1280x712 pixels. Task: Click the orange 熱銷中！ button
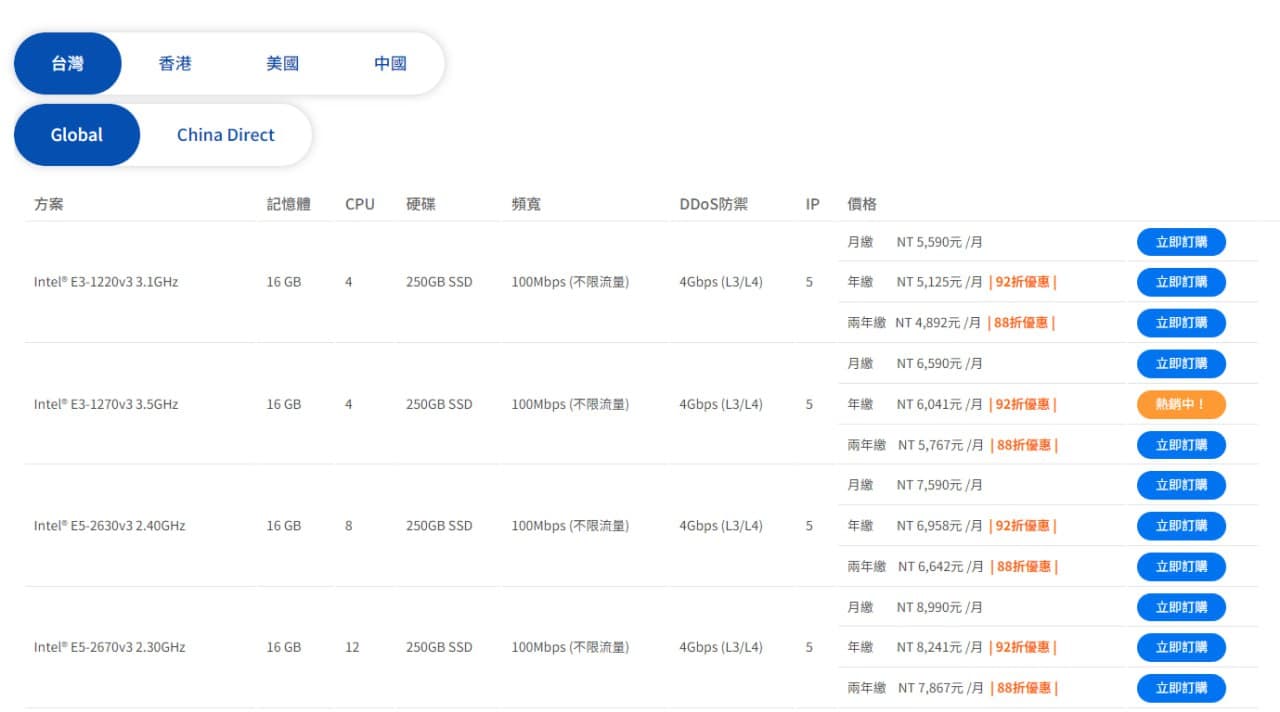[1181, 404]
